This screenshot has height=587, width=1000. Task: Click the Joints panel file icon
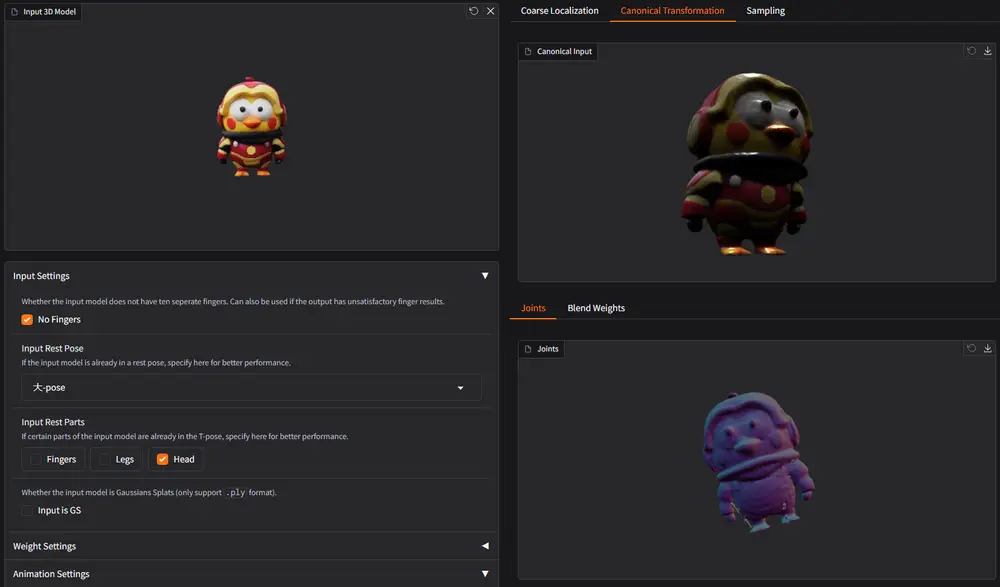(x=528, y=349)
